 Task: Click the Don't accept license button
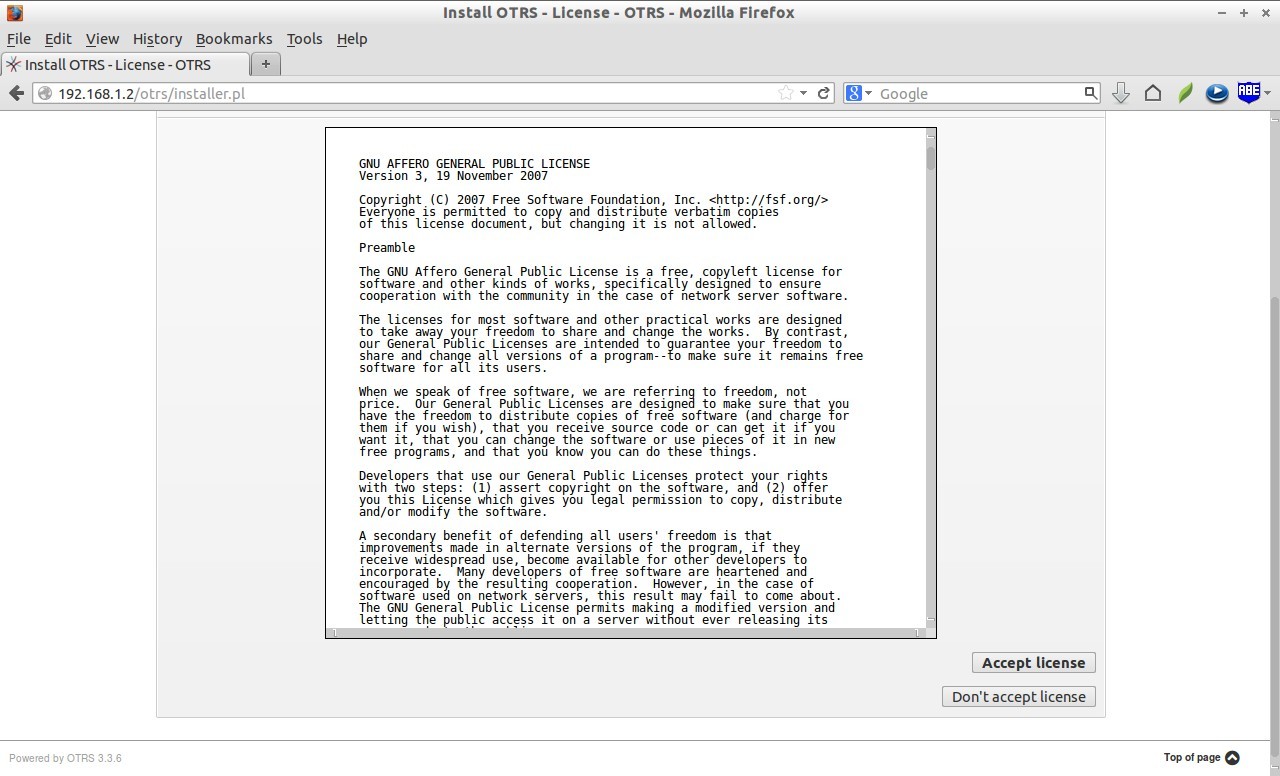pyautogui.click(x=1019, y=697)
